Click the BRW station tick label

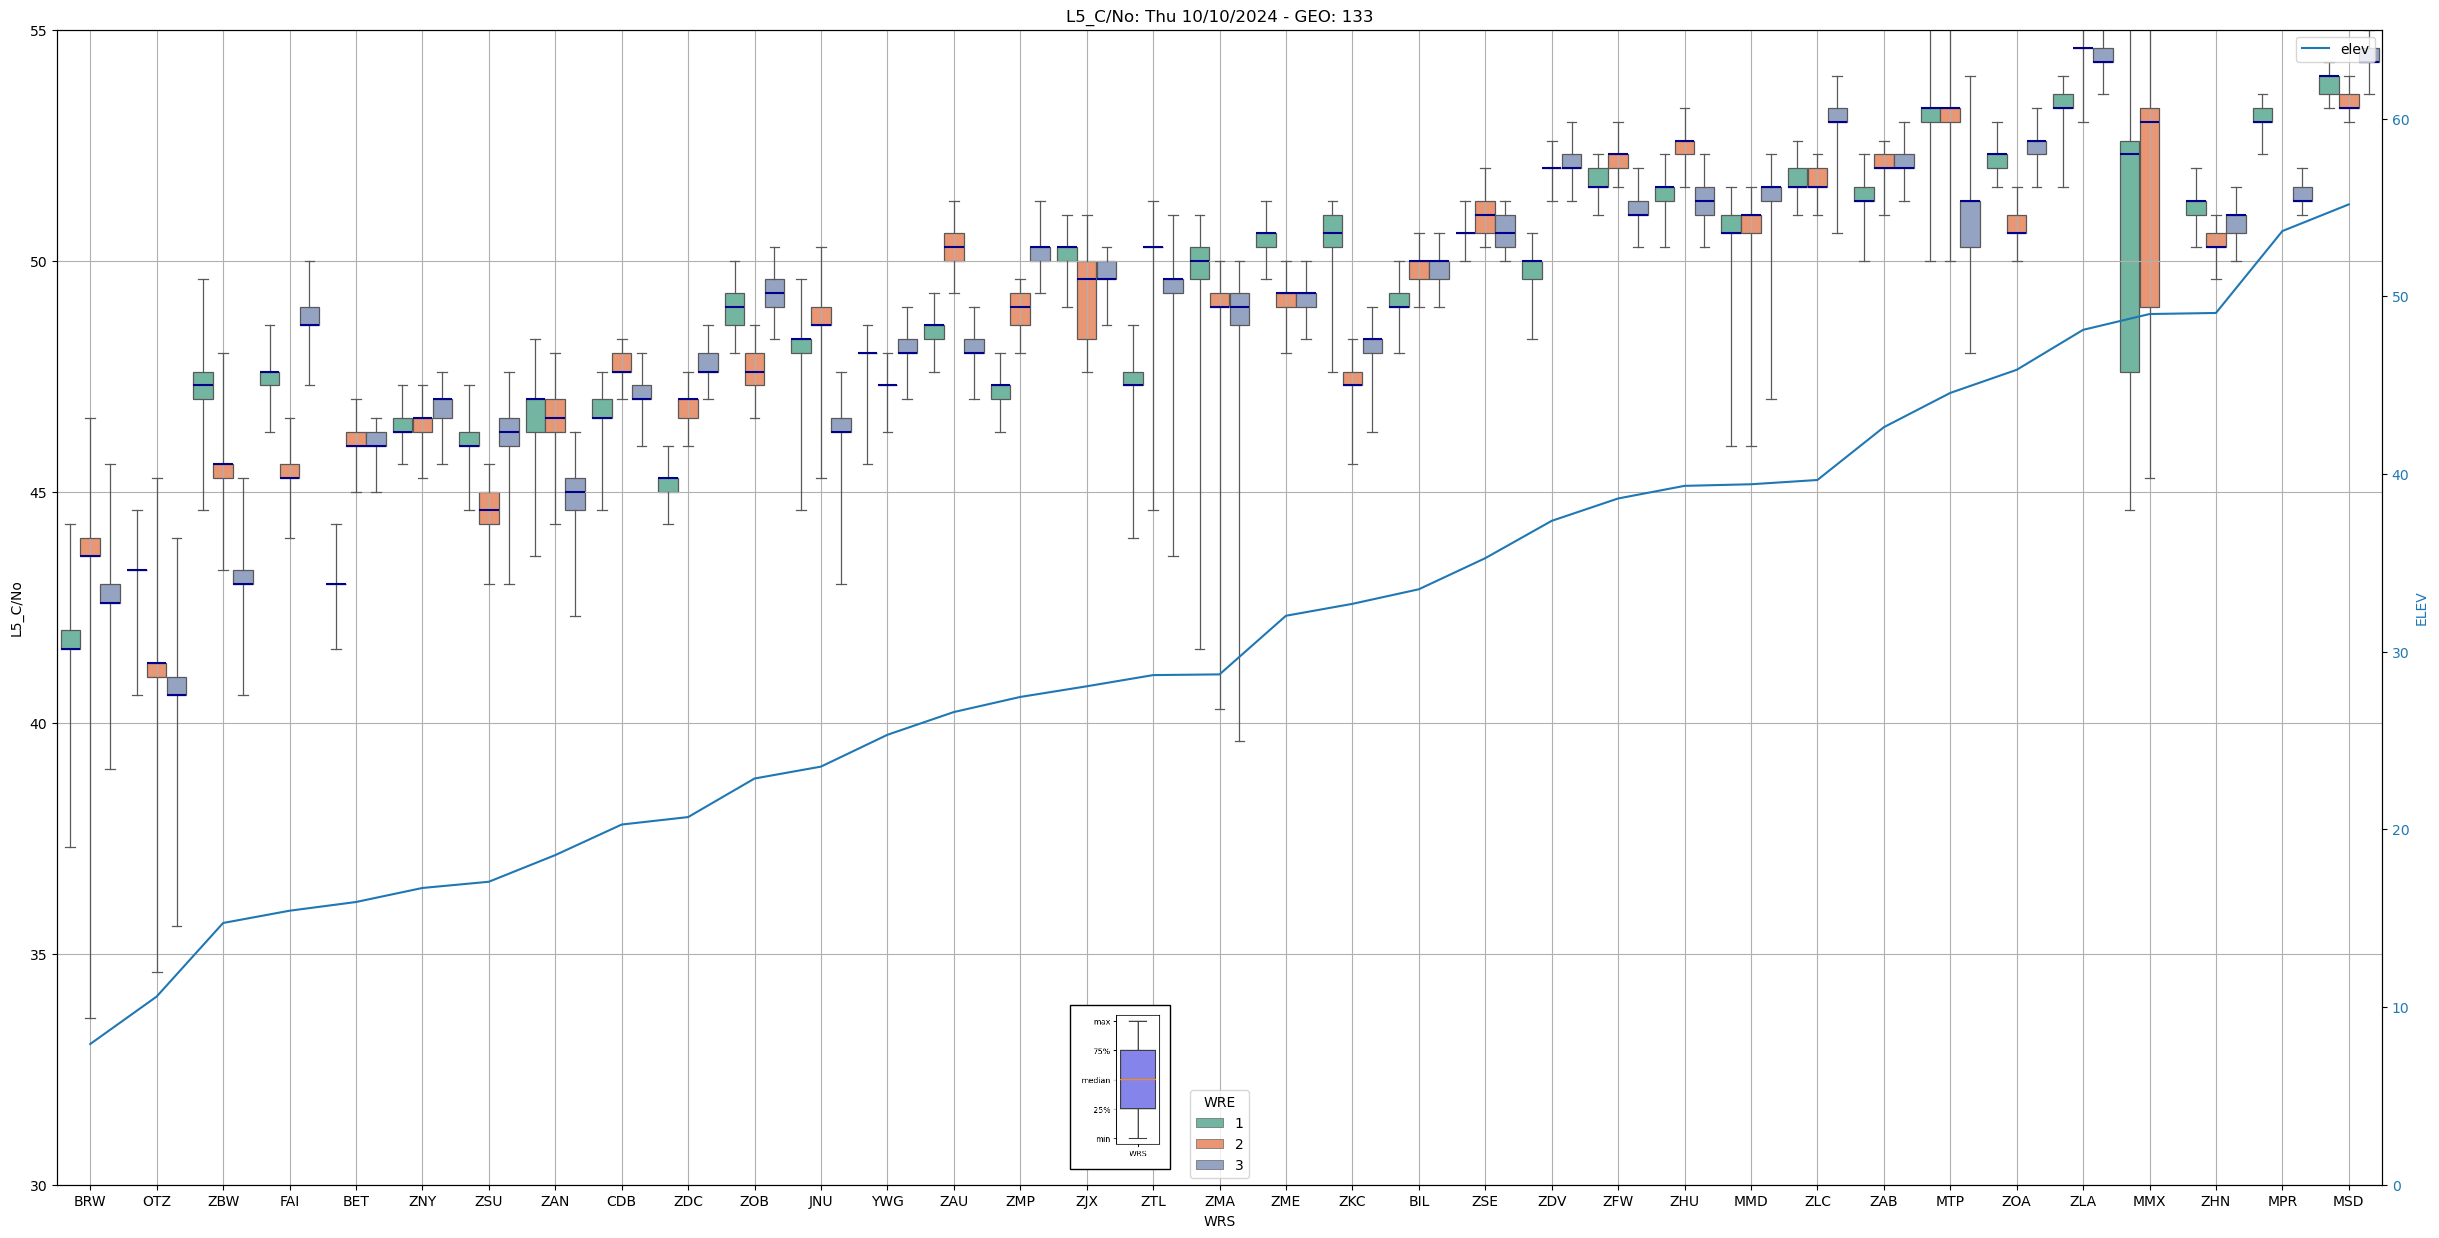[90, 1201]
